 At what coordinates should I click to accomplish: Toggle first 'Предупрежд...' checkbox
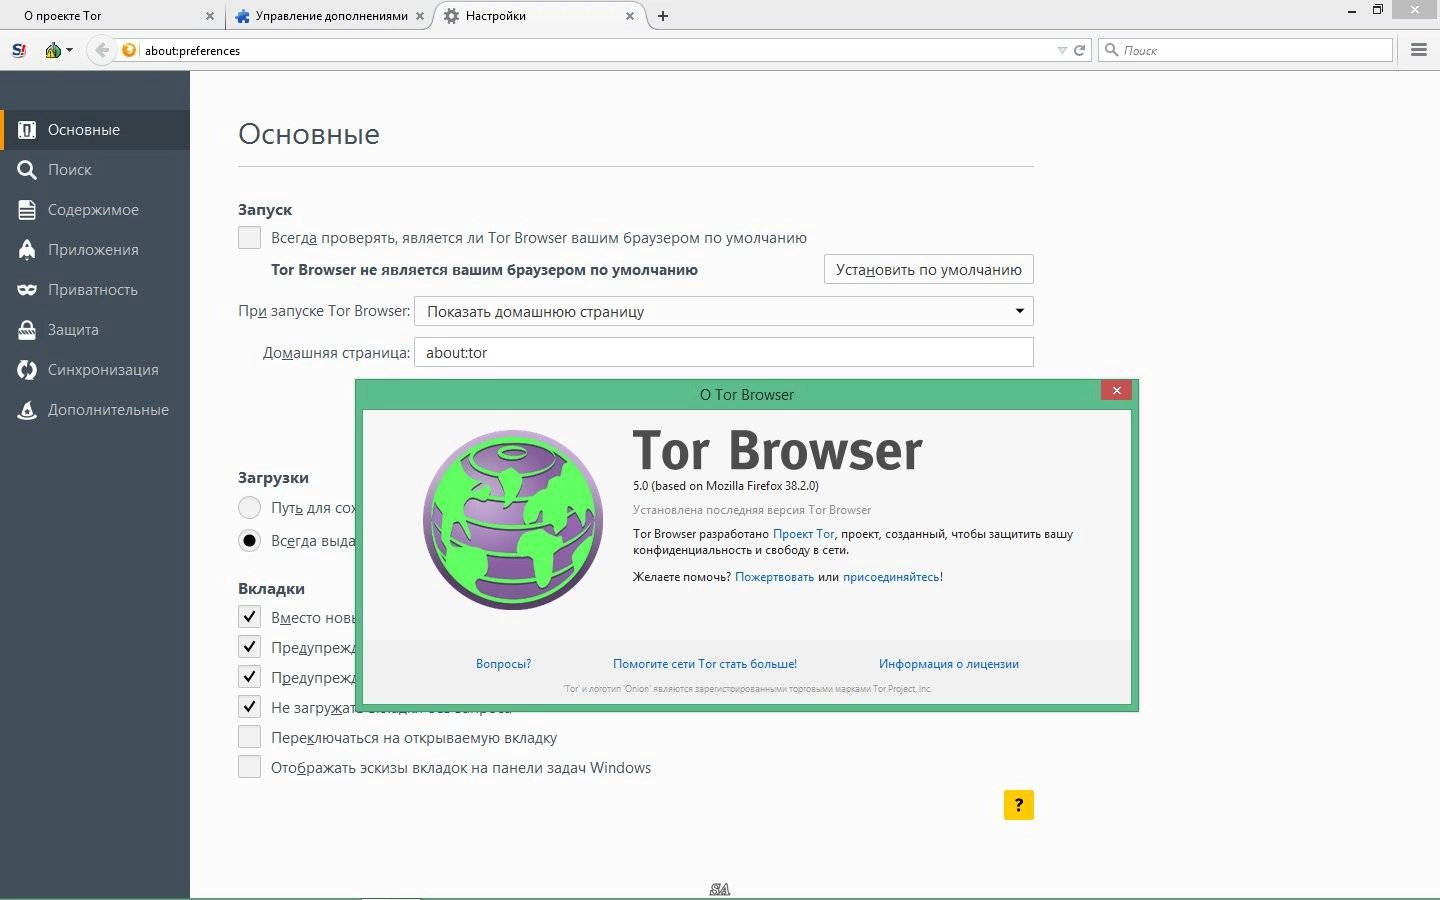[249, 647]
